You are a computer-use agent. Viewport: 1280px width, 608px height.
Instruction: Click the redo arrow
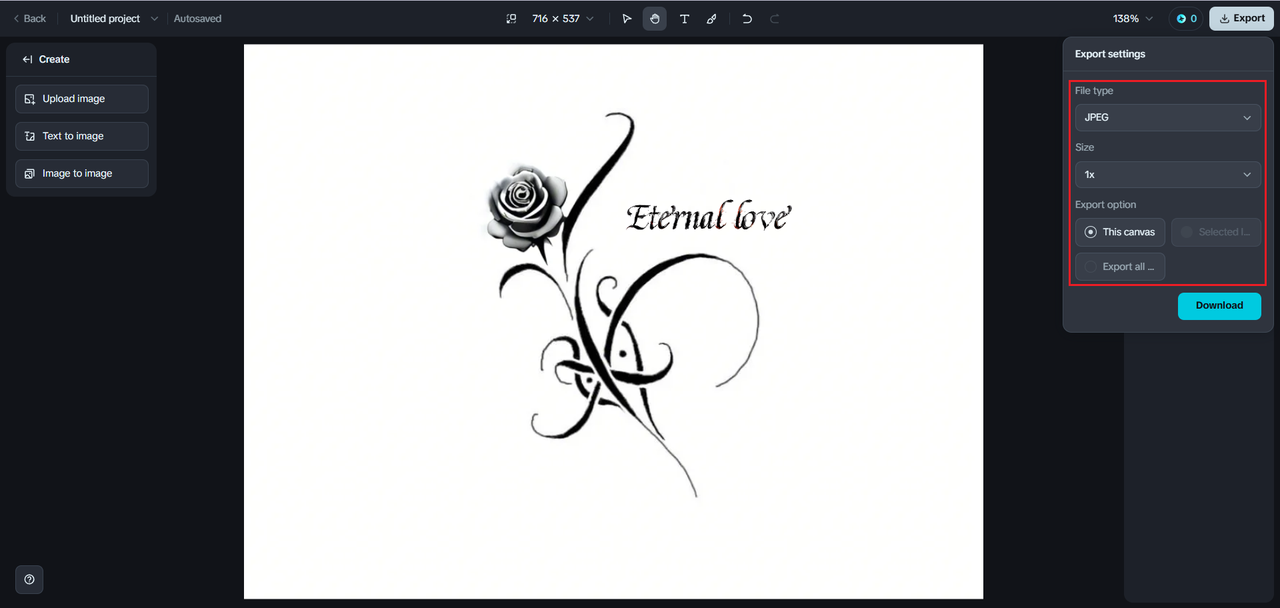click(x=774, y=19)
